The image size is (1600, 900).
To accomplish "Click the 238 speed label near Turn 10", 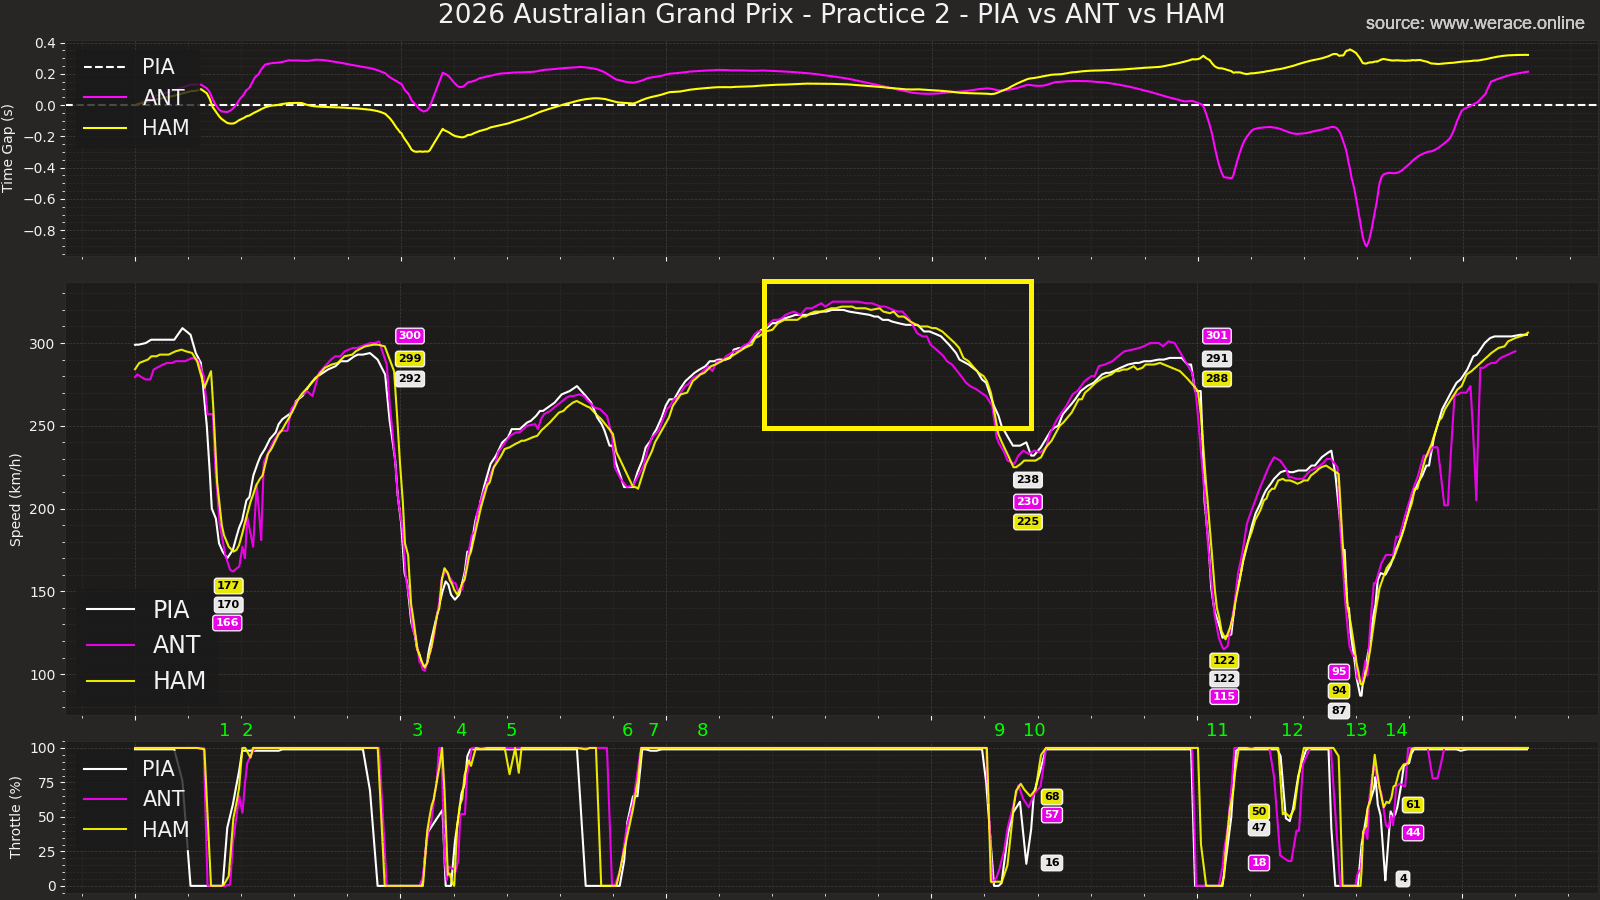I will [x=1027, y=479].
